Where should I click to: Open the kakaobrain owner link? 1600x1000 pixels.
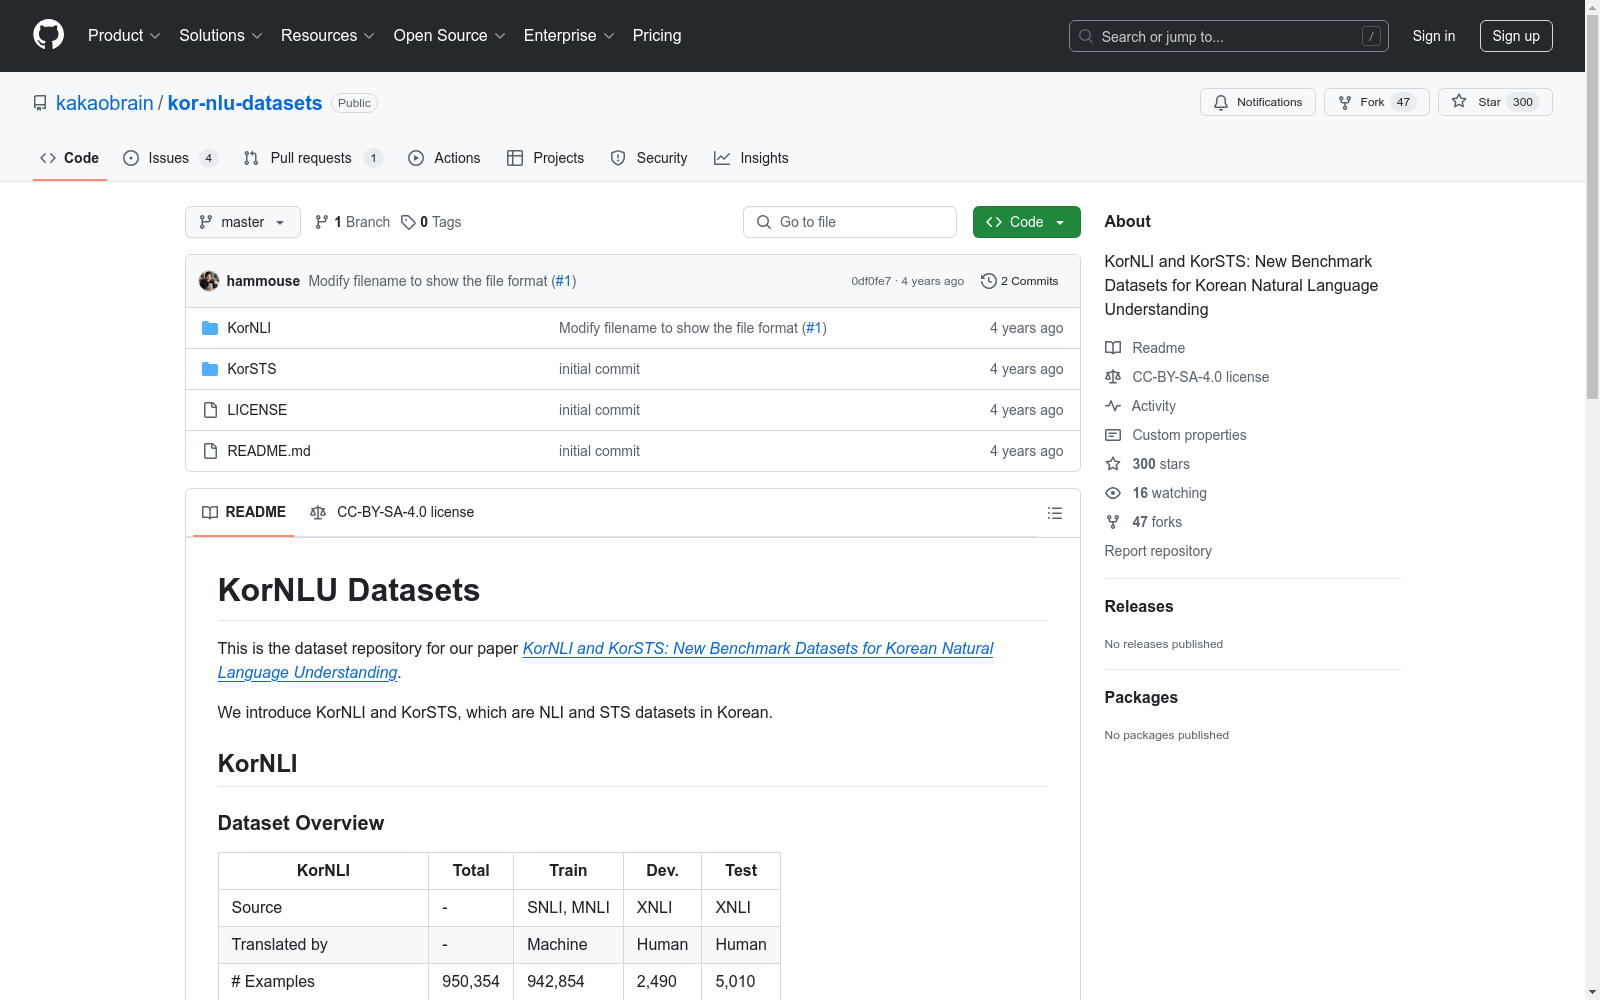[x=105, y=103]
